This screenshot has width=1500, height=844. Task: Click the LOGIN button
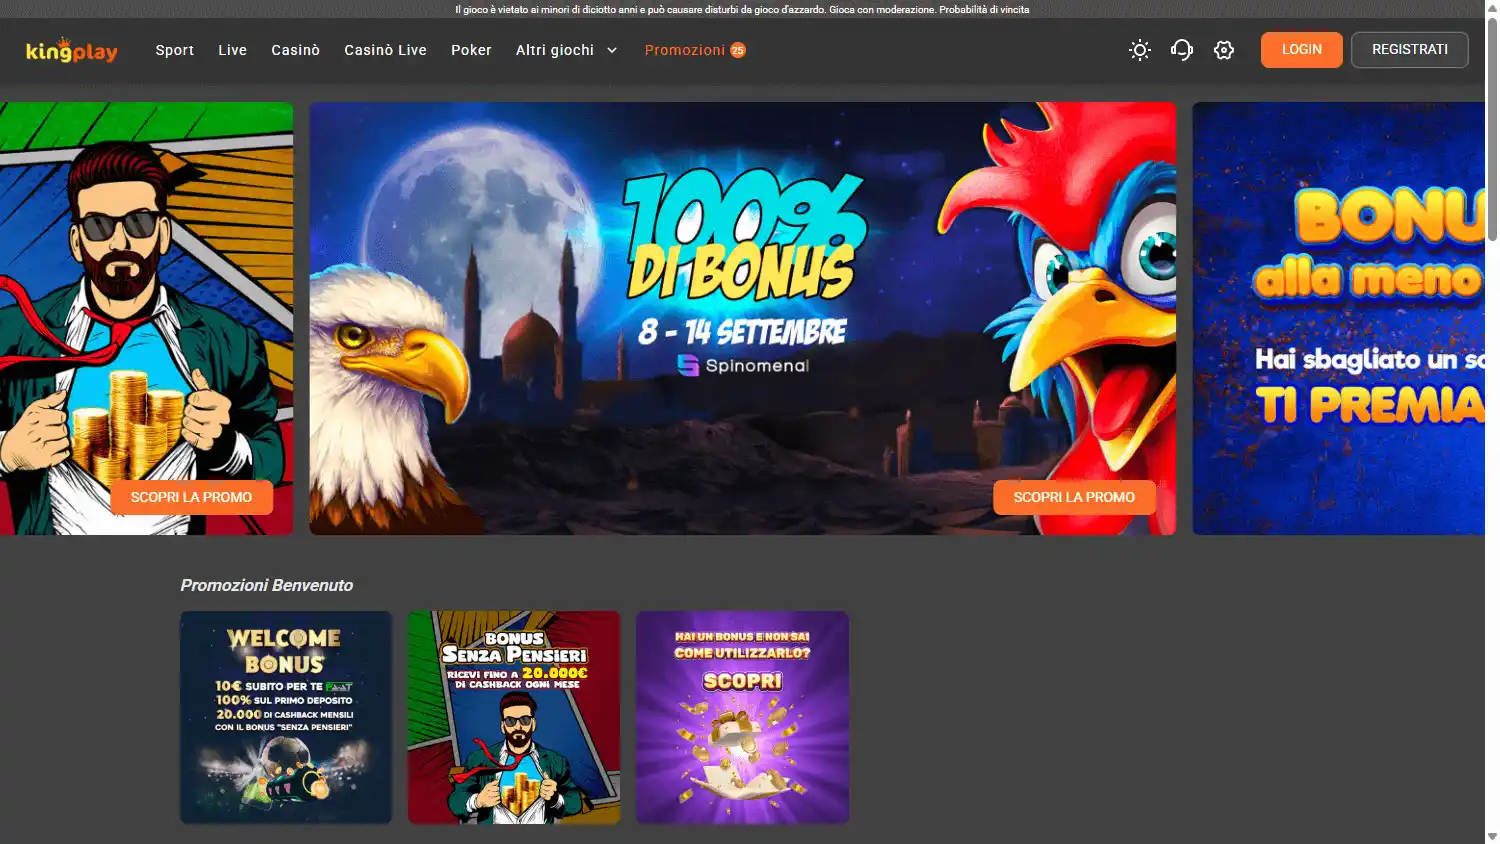click(1302, 50)
